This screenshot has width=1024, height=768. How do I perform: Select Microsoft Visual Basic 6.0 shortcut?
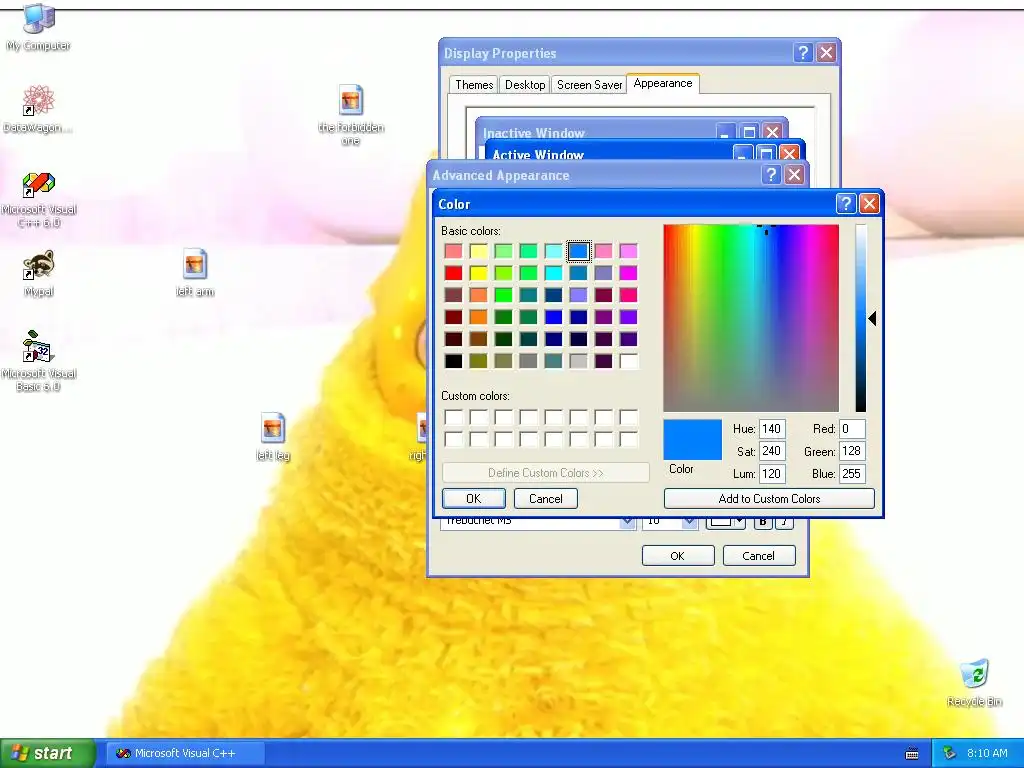pos(39,360)
